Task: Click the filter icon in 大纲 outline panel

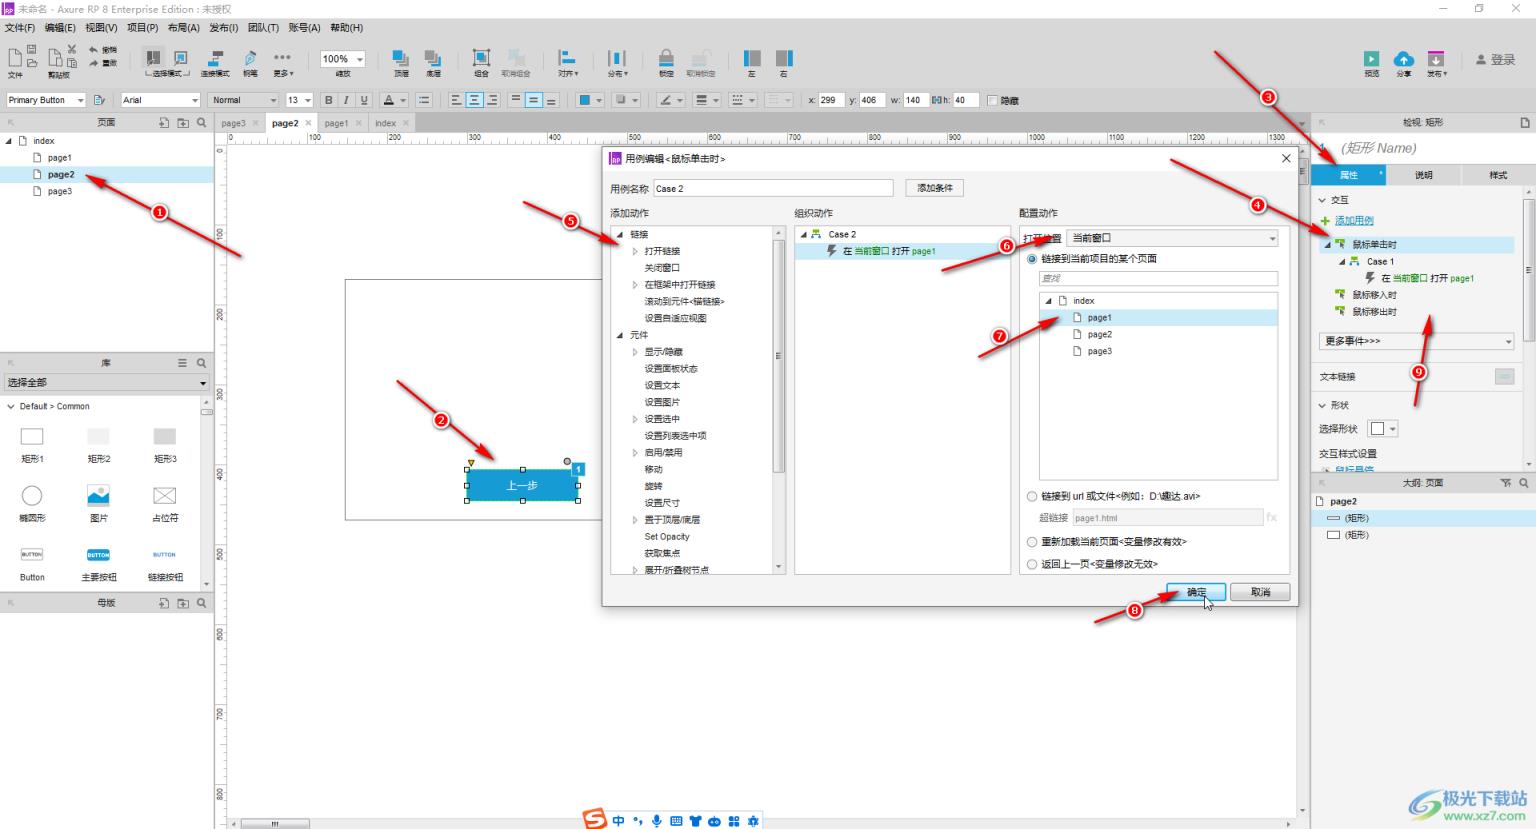Action: 1506,483
